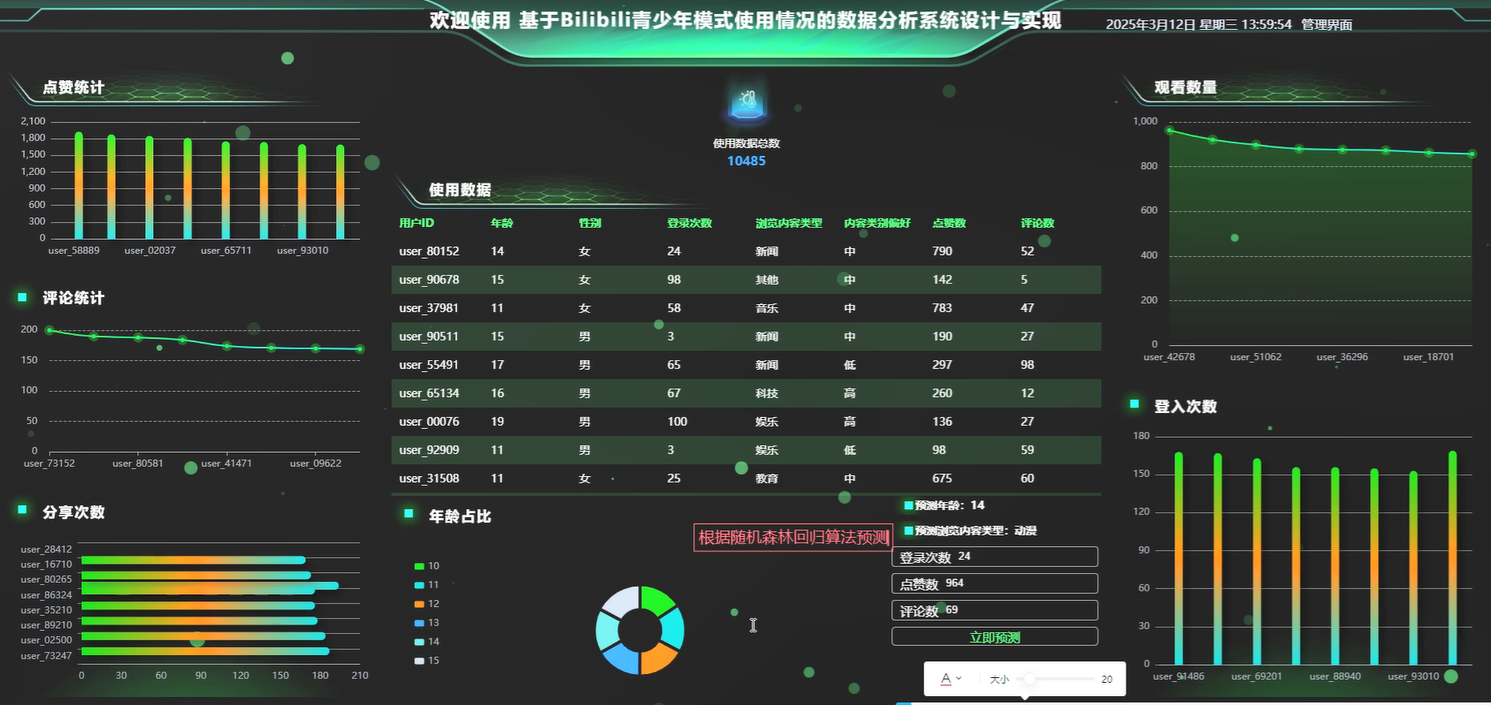Click the 用户ID column header
The image size is (1491, 705).
point(416,223)
